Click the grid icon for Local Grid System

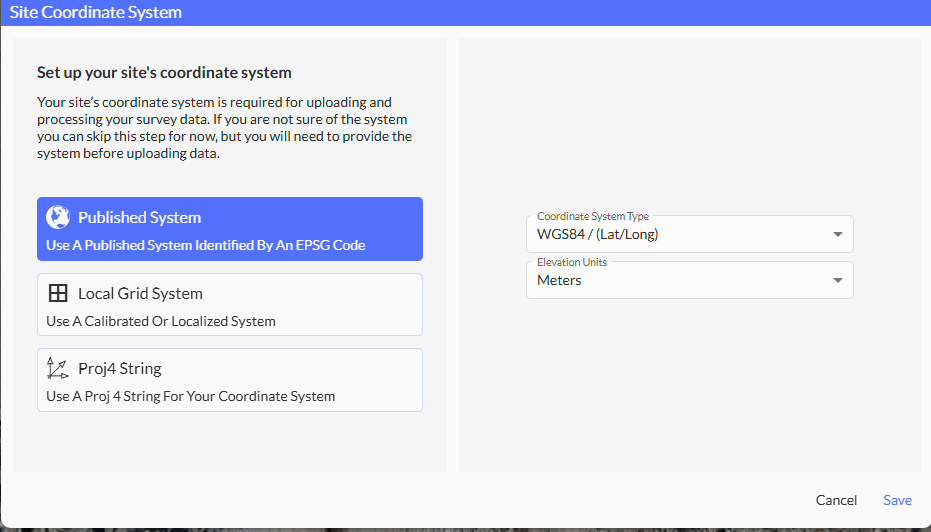click(x=58, y=293)
